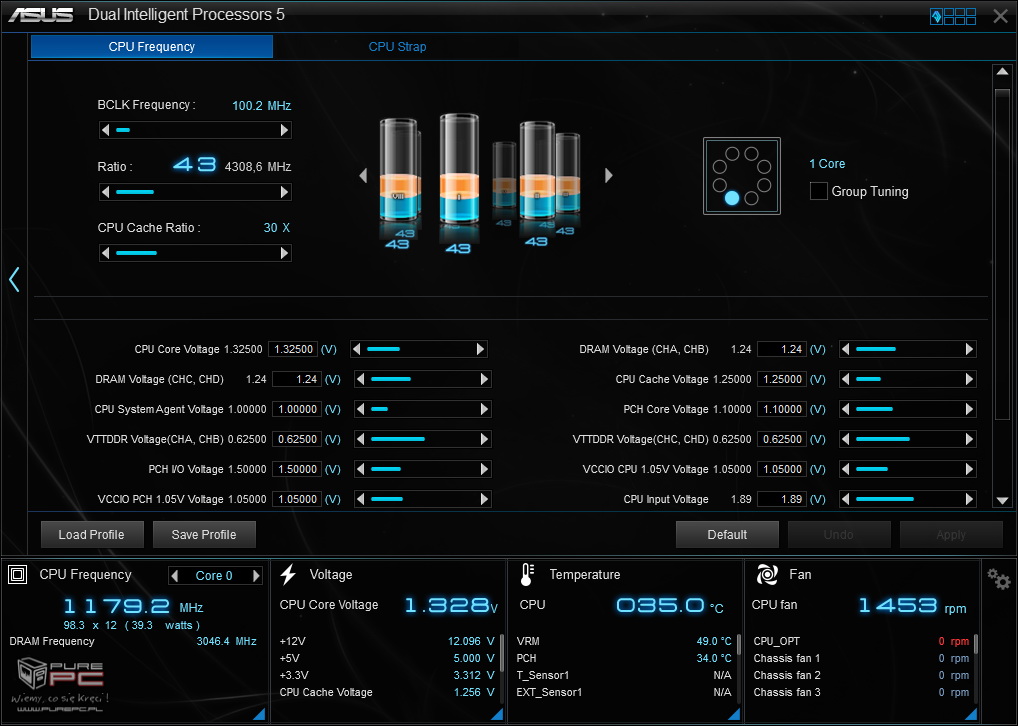Expand Fan panel corner triangle
1018x726 pixels.
pos(971,714)
